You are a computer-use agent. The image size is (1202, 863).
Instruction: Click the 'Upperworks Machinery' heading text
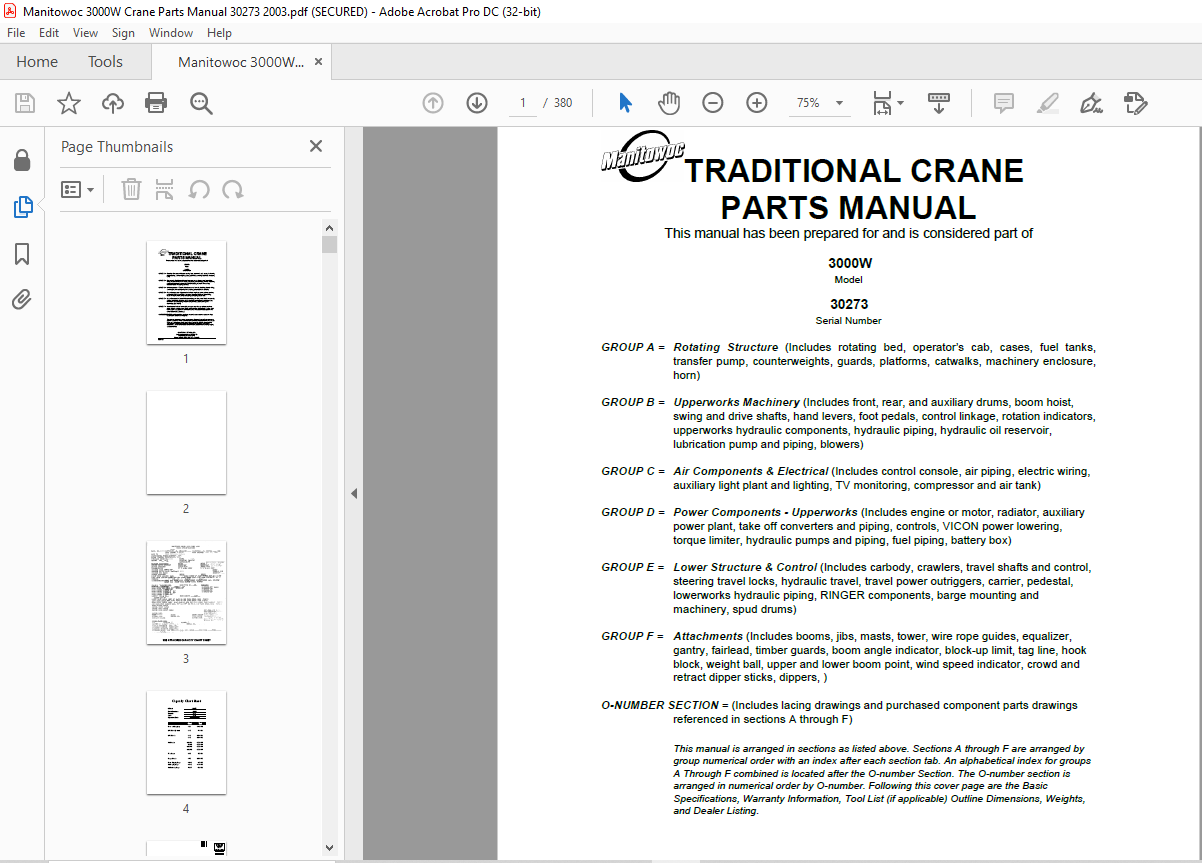[x=736, y=402]
